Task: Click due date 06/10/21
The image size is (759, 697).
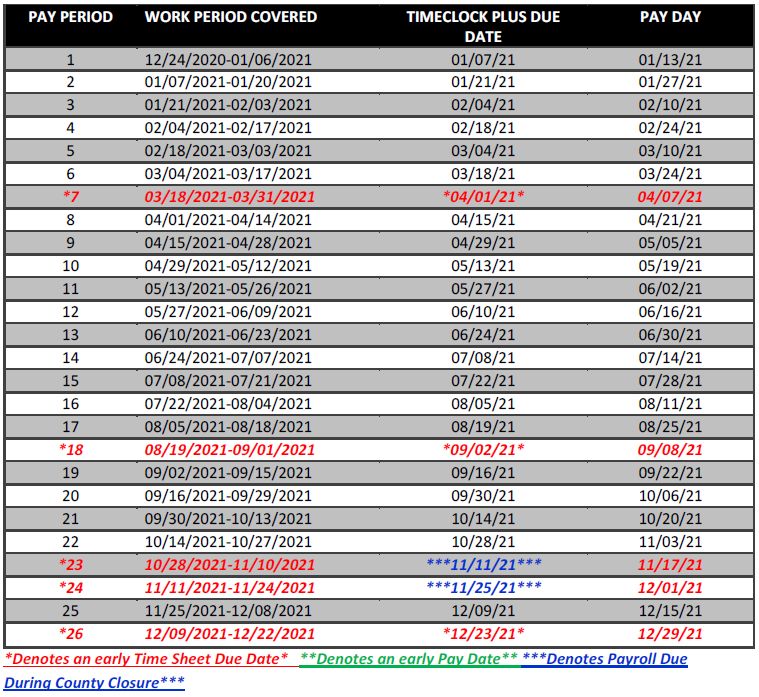Action: (x=483, y=312)
